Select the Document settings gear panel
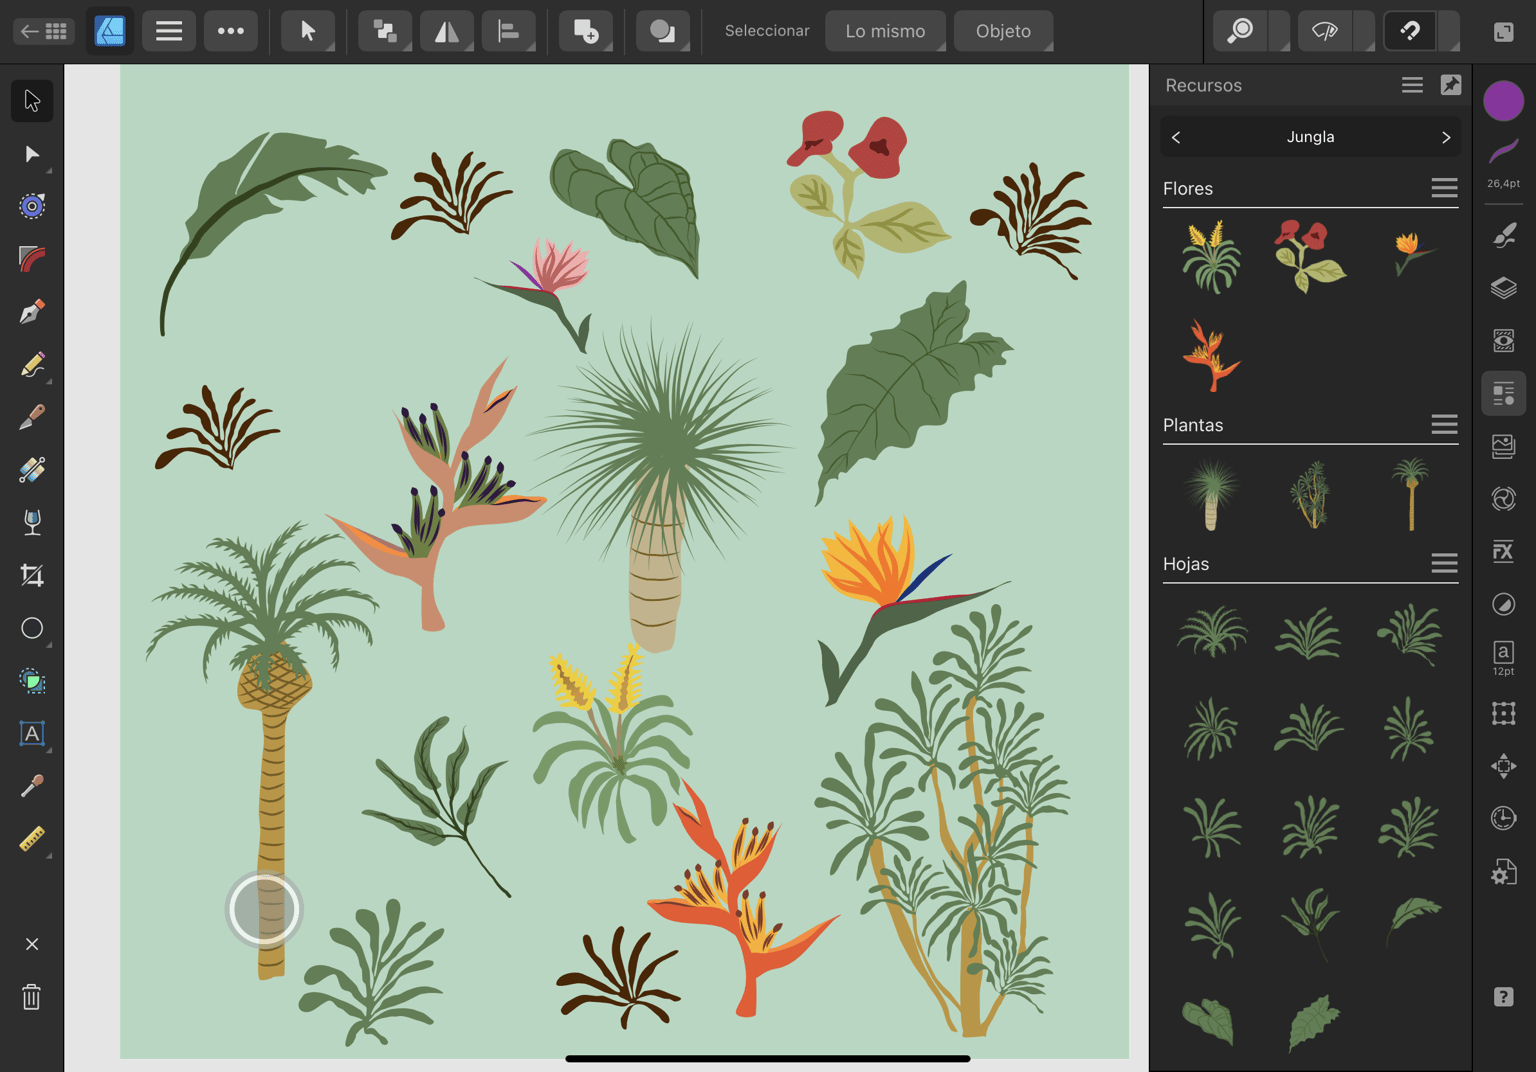1536x1072 pixels. (1503, 872)
